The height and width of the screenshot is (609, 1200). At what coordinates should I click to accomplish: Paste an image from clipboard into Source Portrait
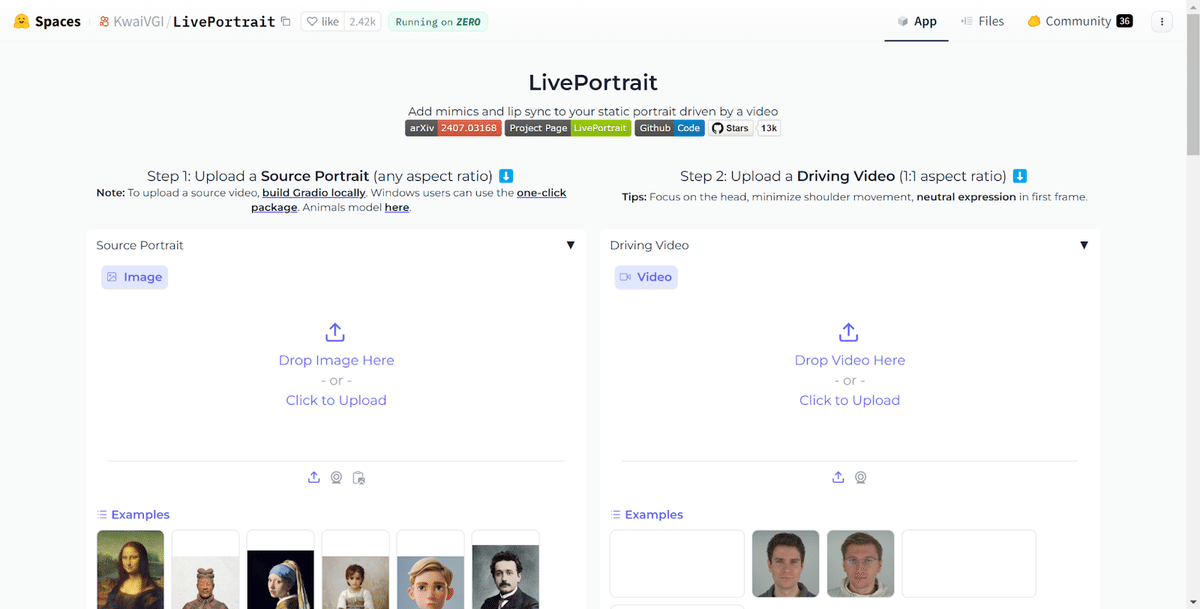359,477
